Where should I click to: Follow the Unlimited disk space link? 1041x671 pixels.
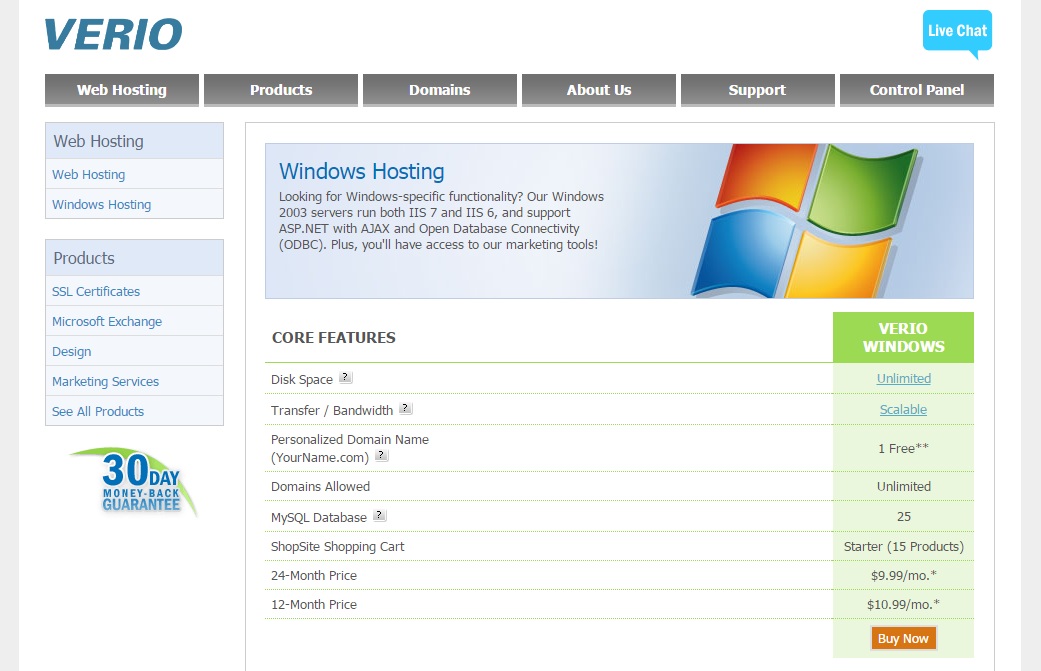click(x=903, y=378)
